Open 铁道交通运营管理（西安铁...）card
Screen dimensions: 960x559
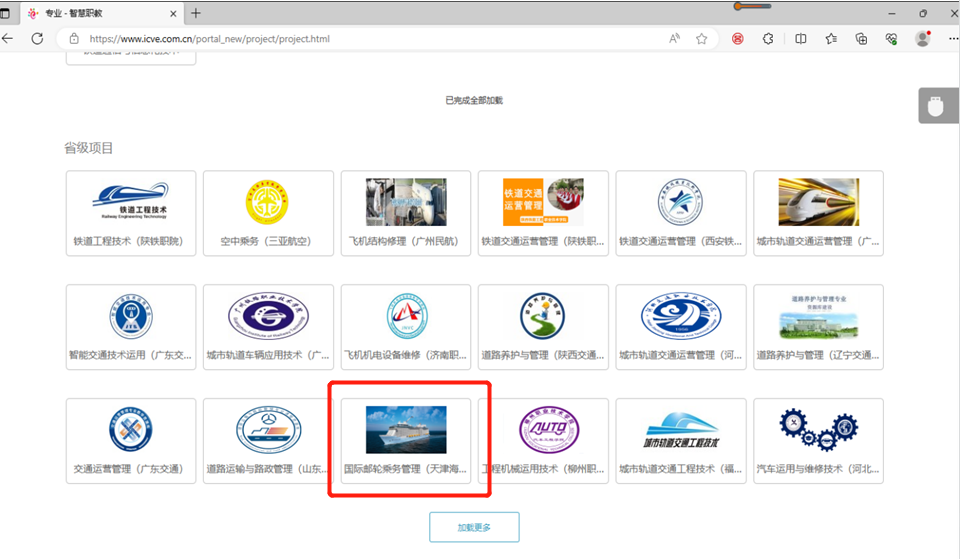point(681,213)
